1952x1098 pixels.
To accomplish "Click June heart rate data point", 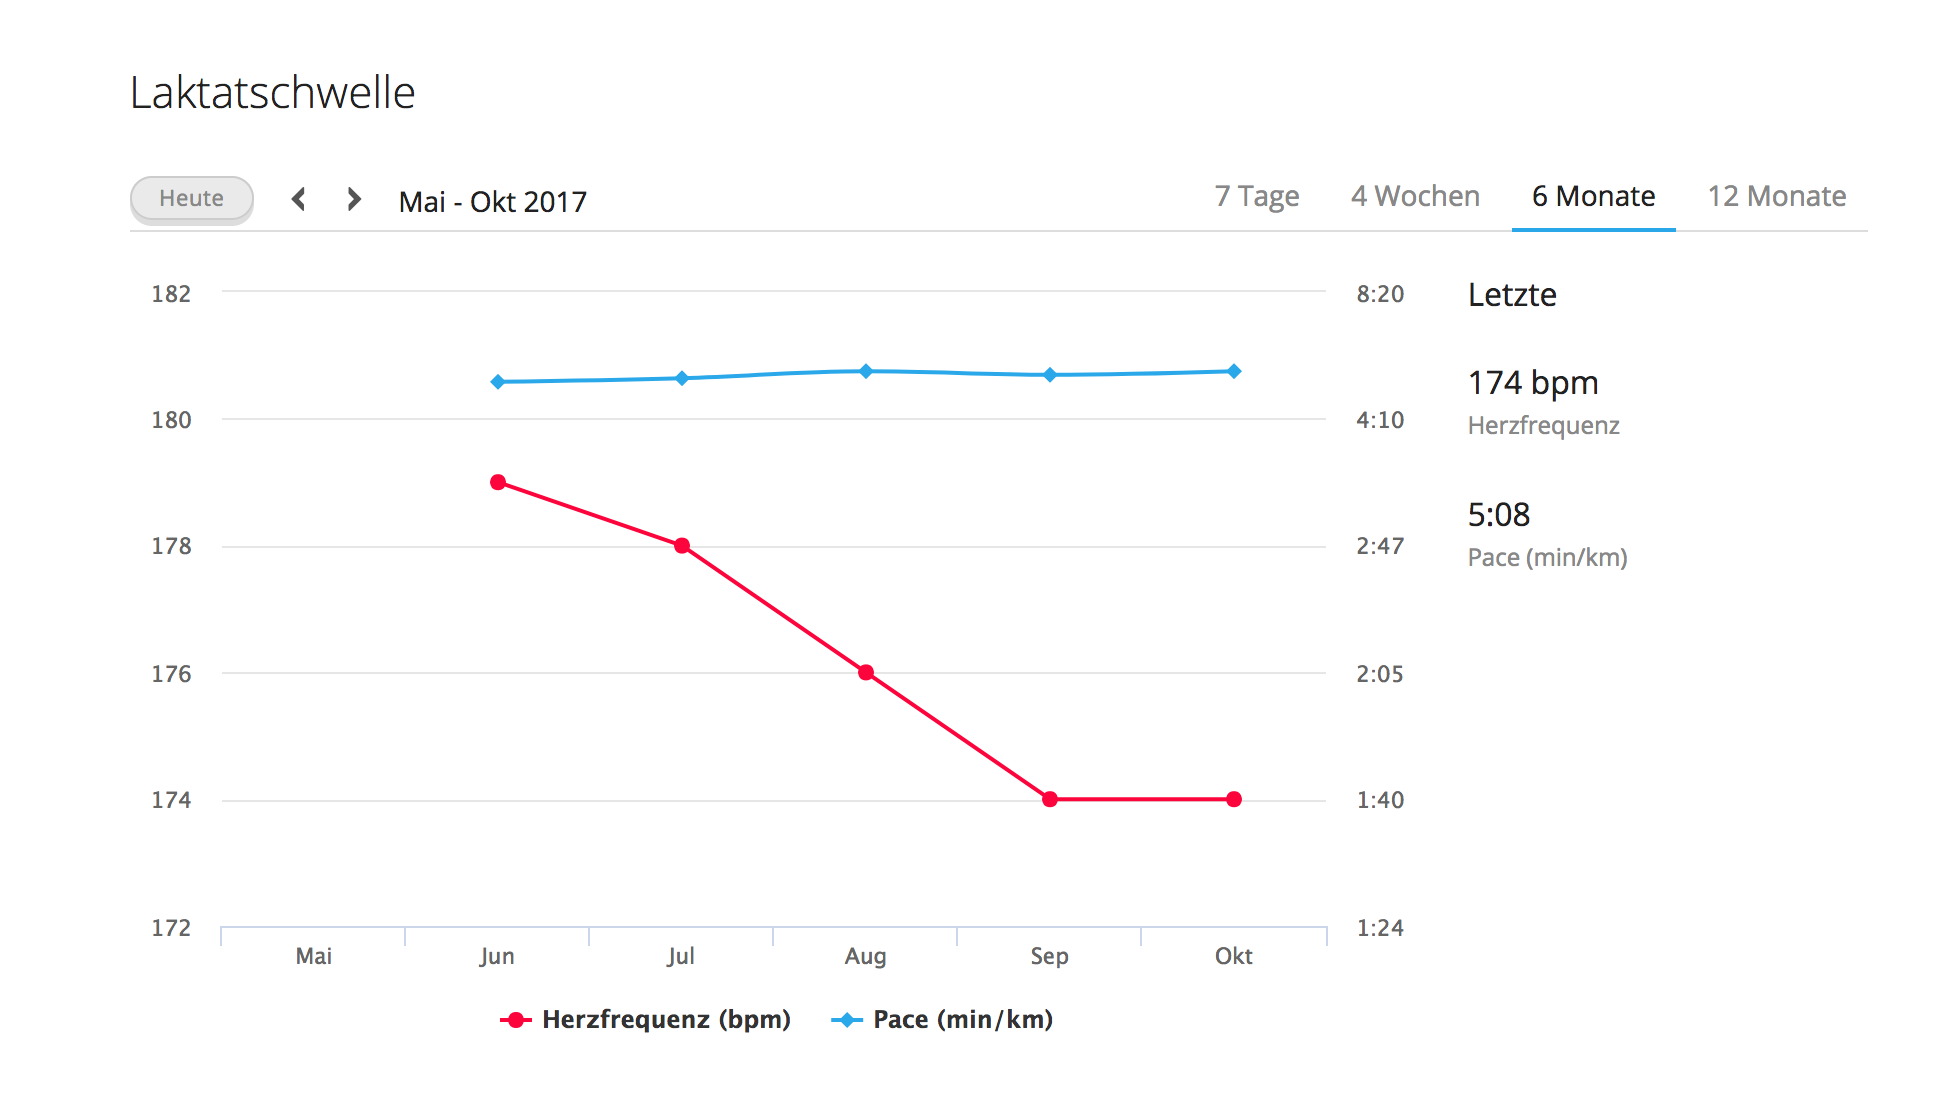I will [498, 482].
